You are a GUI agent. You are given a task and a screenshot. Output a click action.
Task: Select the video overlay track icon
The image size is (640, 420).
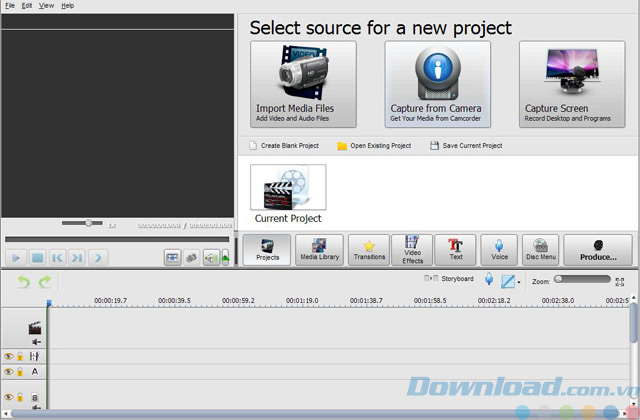point(35,397)
